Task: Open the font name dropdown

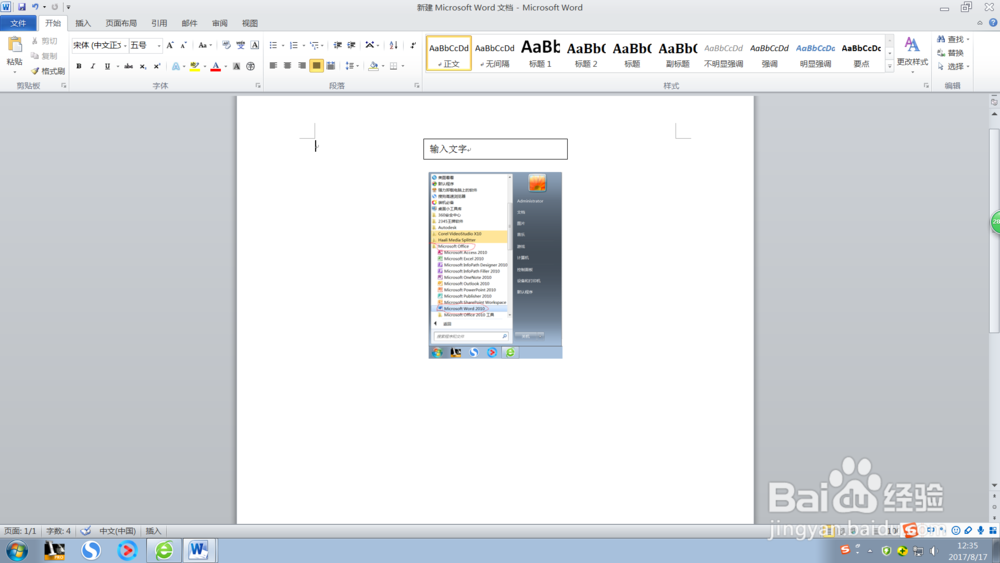Action: tap(125, 45)
